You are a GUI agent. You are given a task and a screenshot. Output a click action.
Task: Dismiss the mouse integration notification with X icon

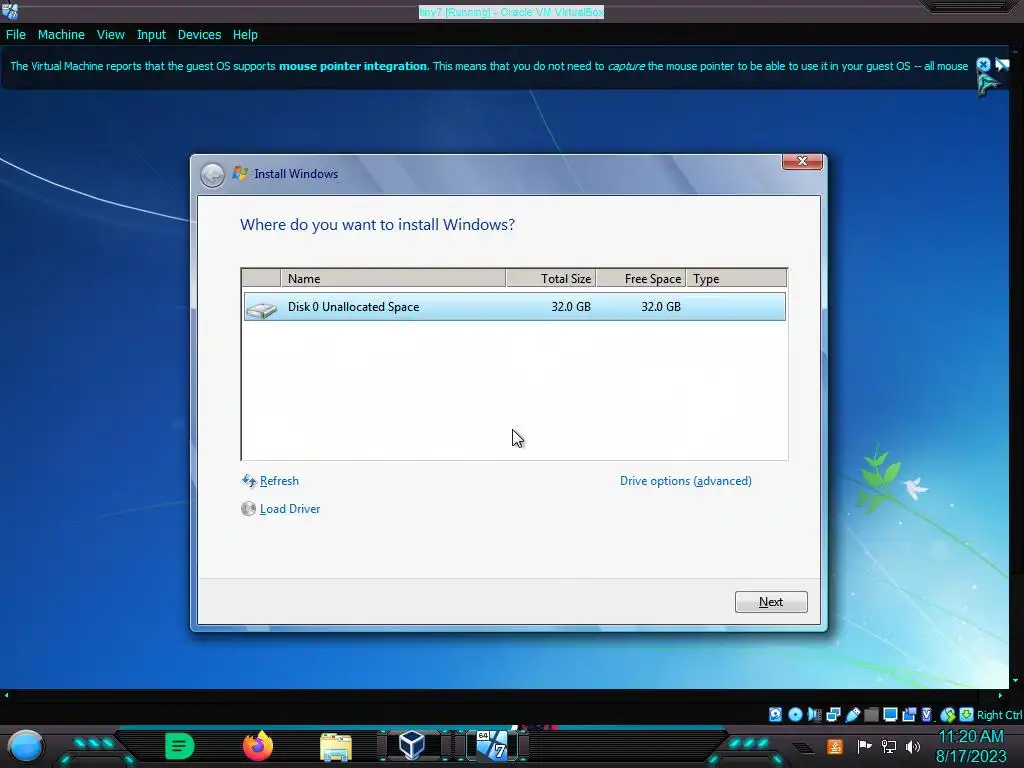coord(983,65)
